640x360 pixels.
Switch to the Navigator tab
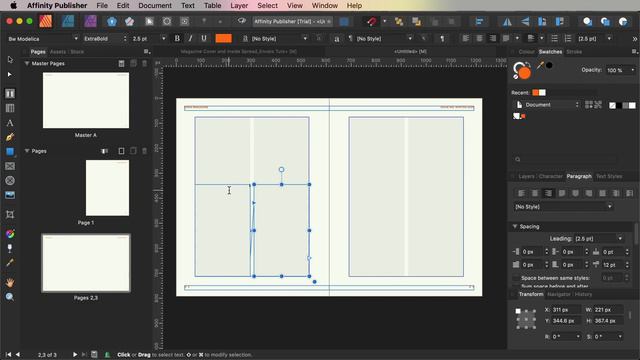pos(558,294)
